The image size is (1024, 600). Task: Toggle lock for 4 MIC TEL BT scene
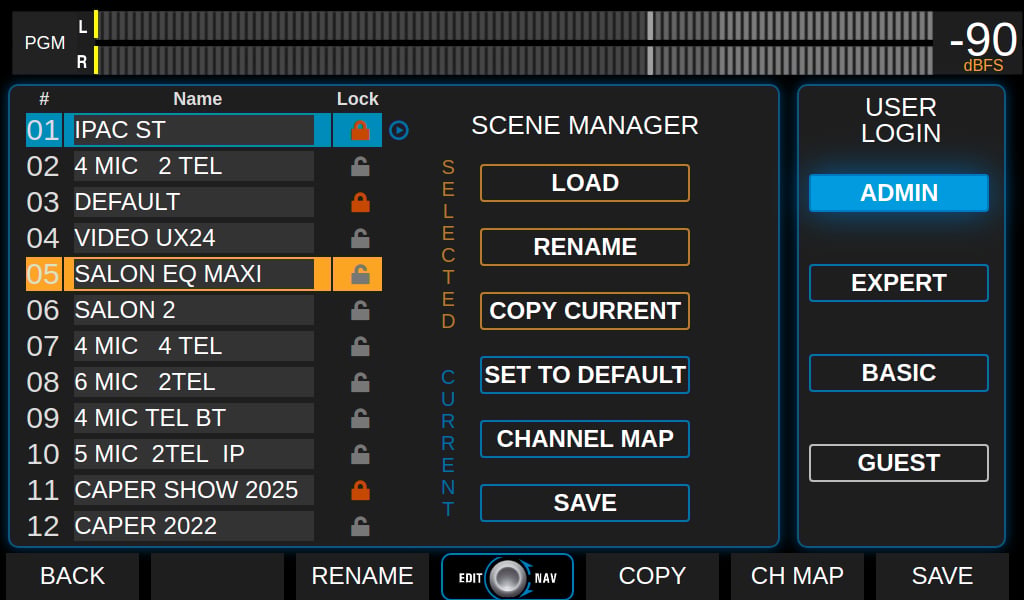tap(360, 417)
